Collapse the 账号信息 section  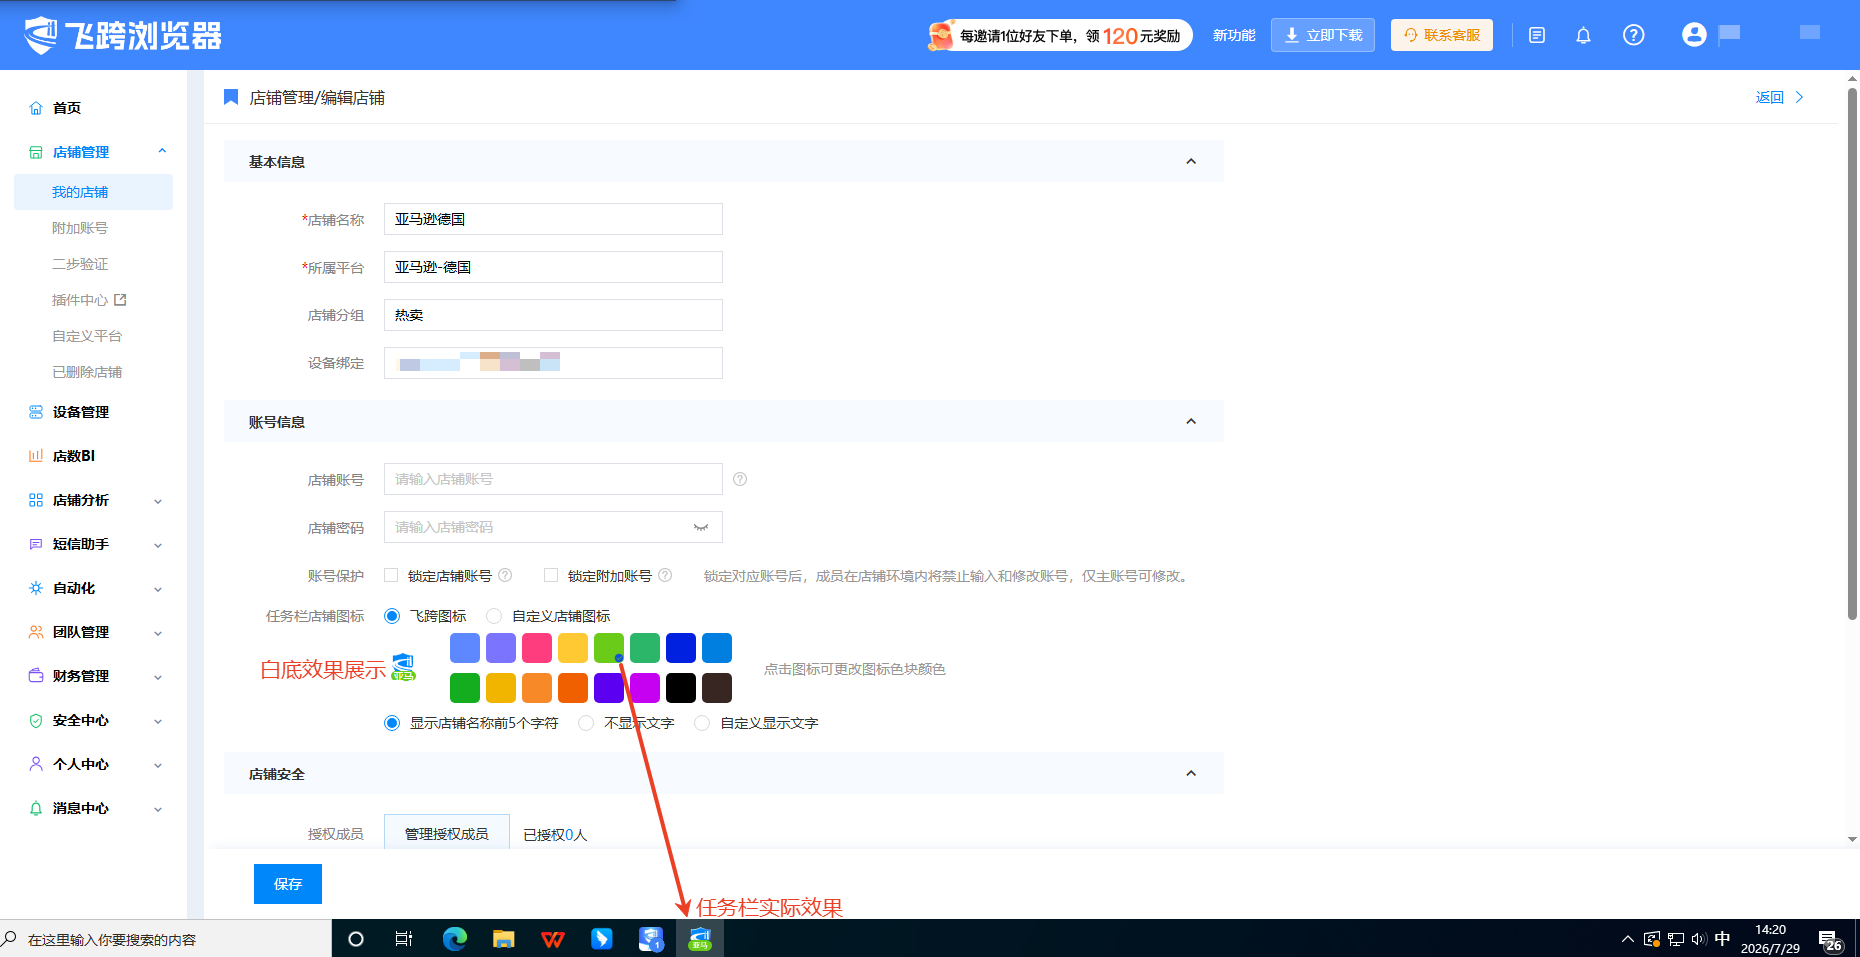pos(1191,421)
